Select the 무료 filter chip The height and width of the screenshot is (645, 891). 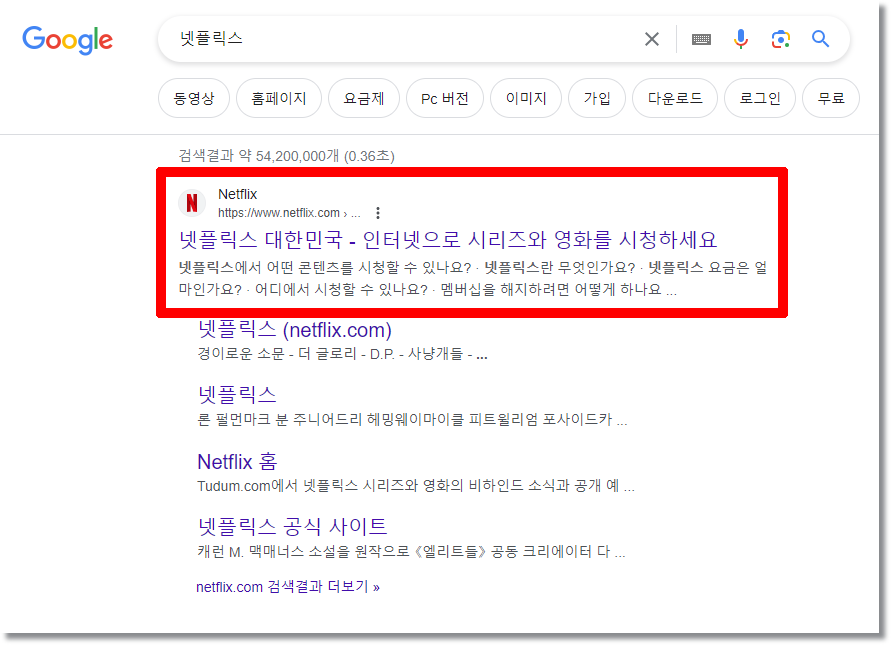[831, 98]
